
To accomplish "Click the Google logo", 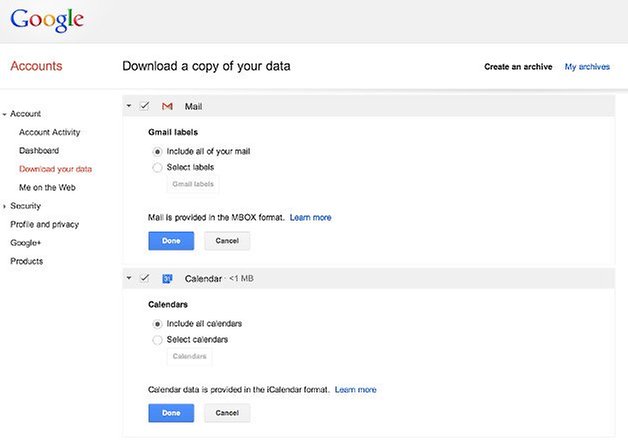I will pyautogui.click(x=47, y=20).
